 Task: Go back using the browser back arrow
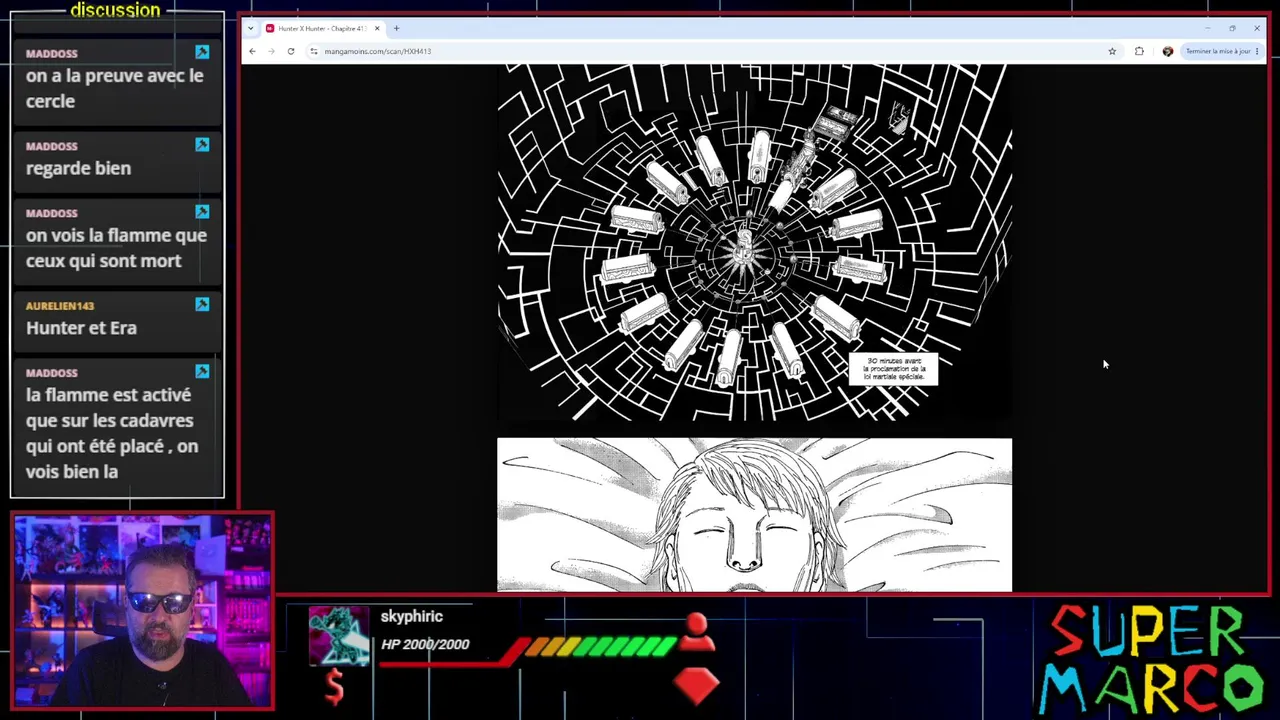(252, 51)
